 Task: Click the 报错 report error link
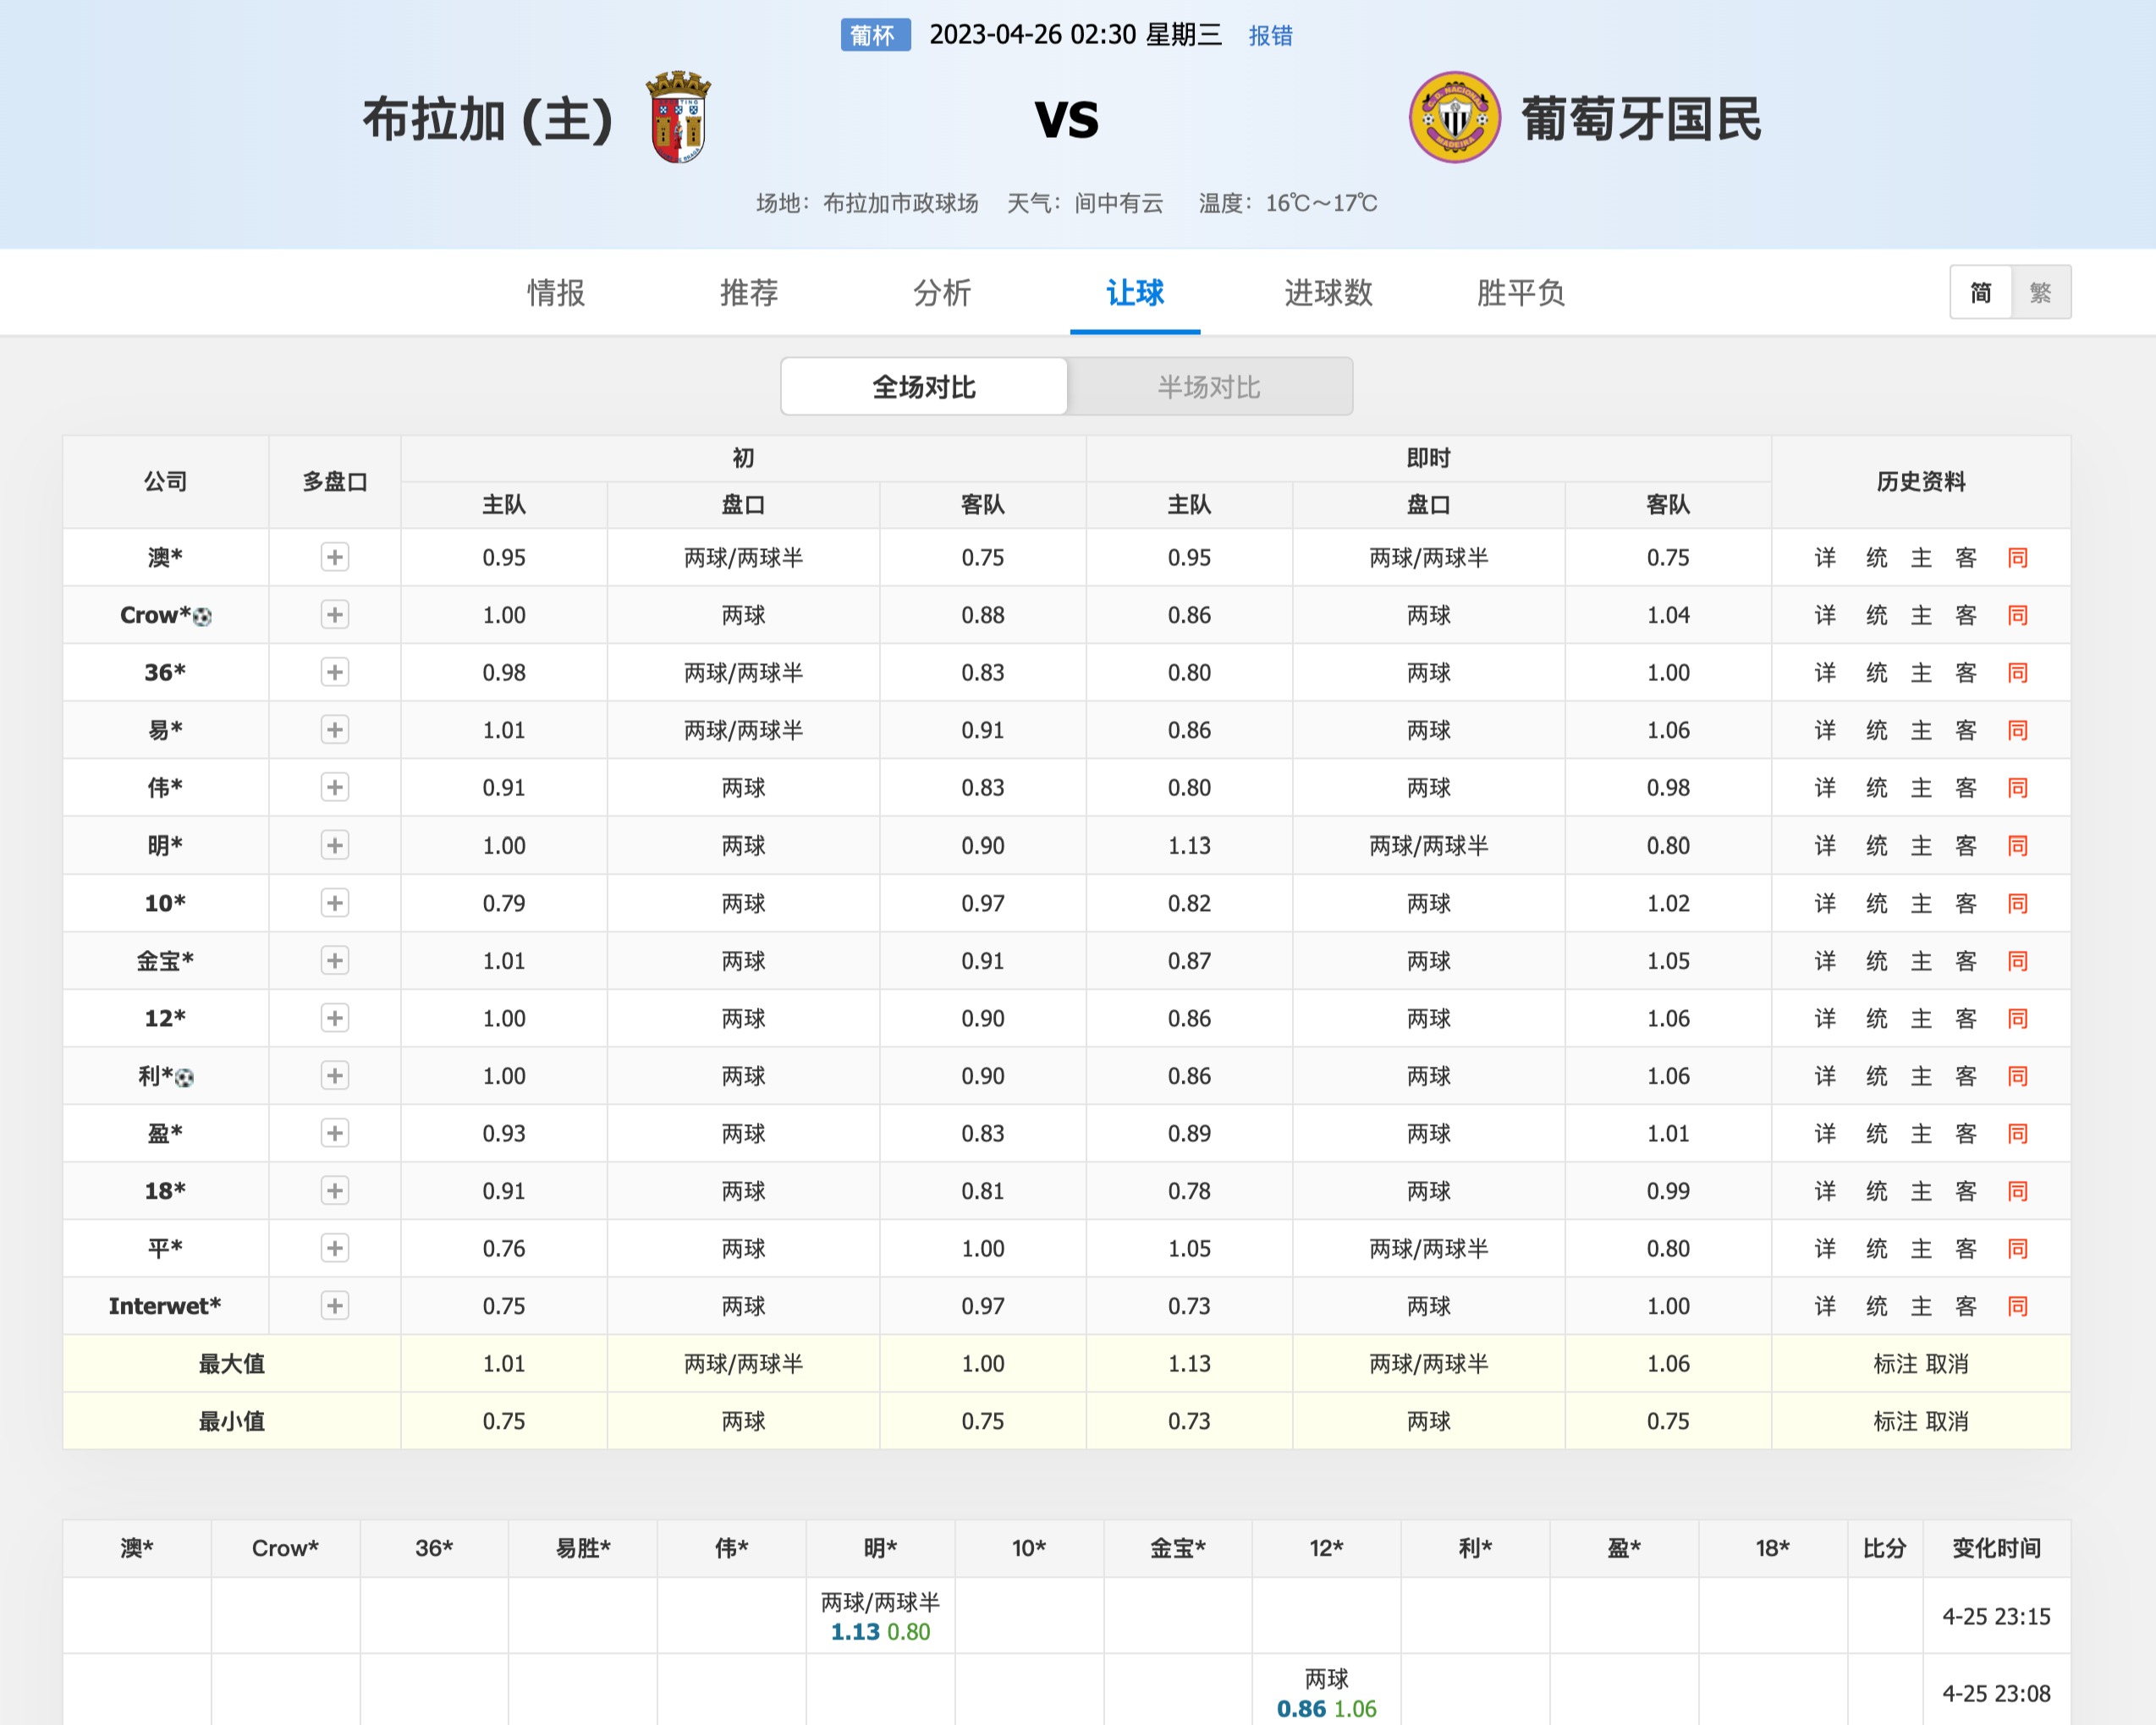click(1271, 36)
